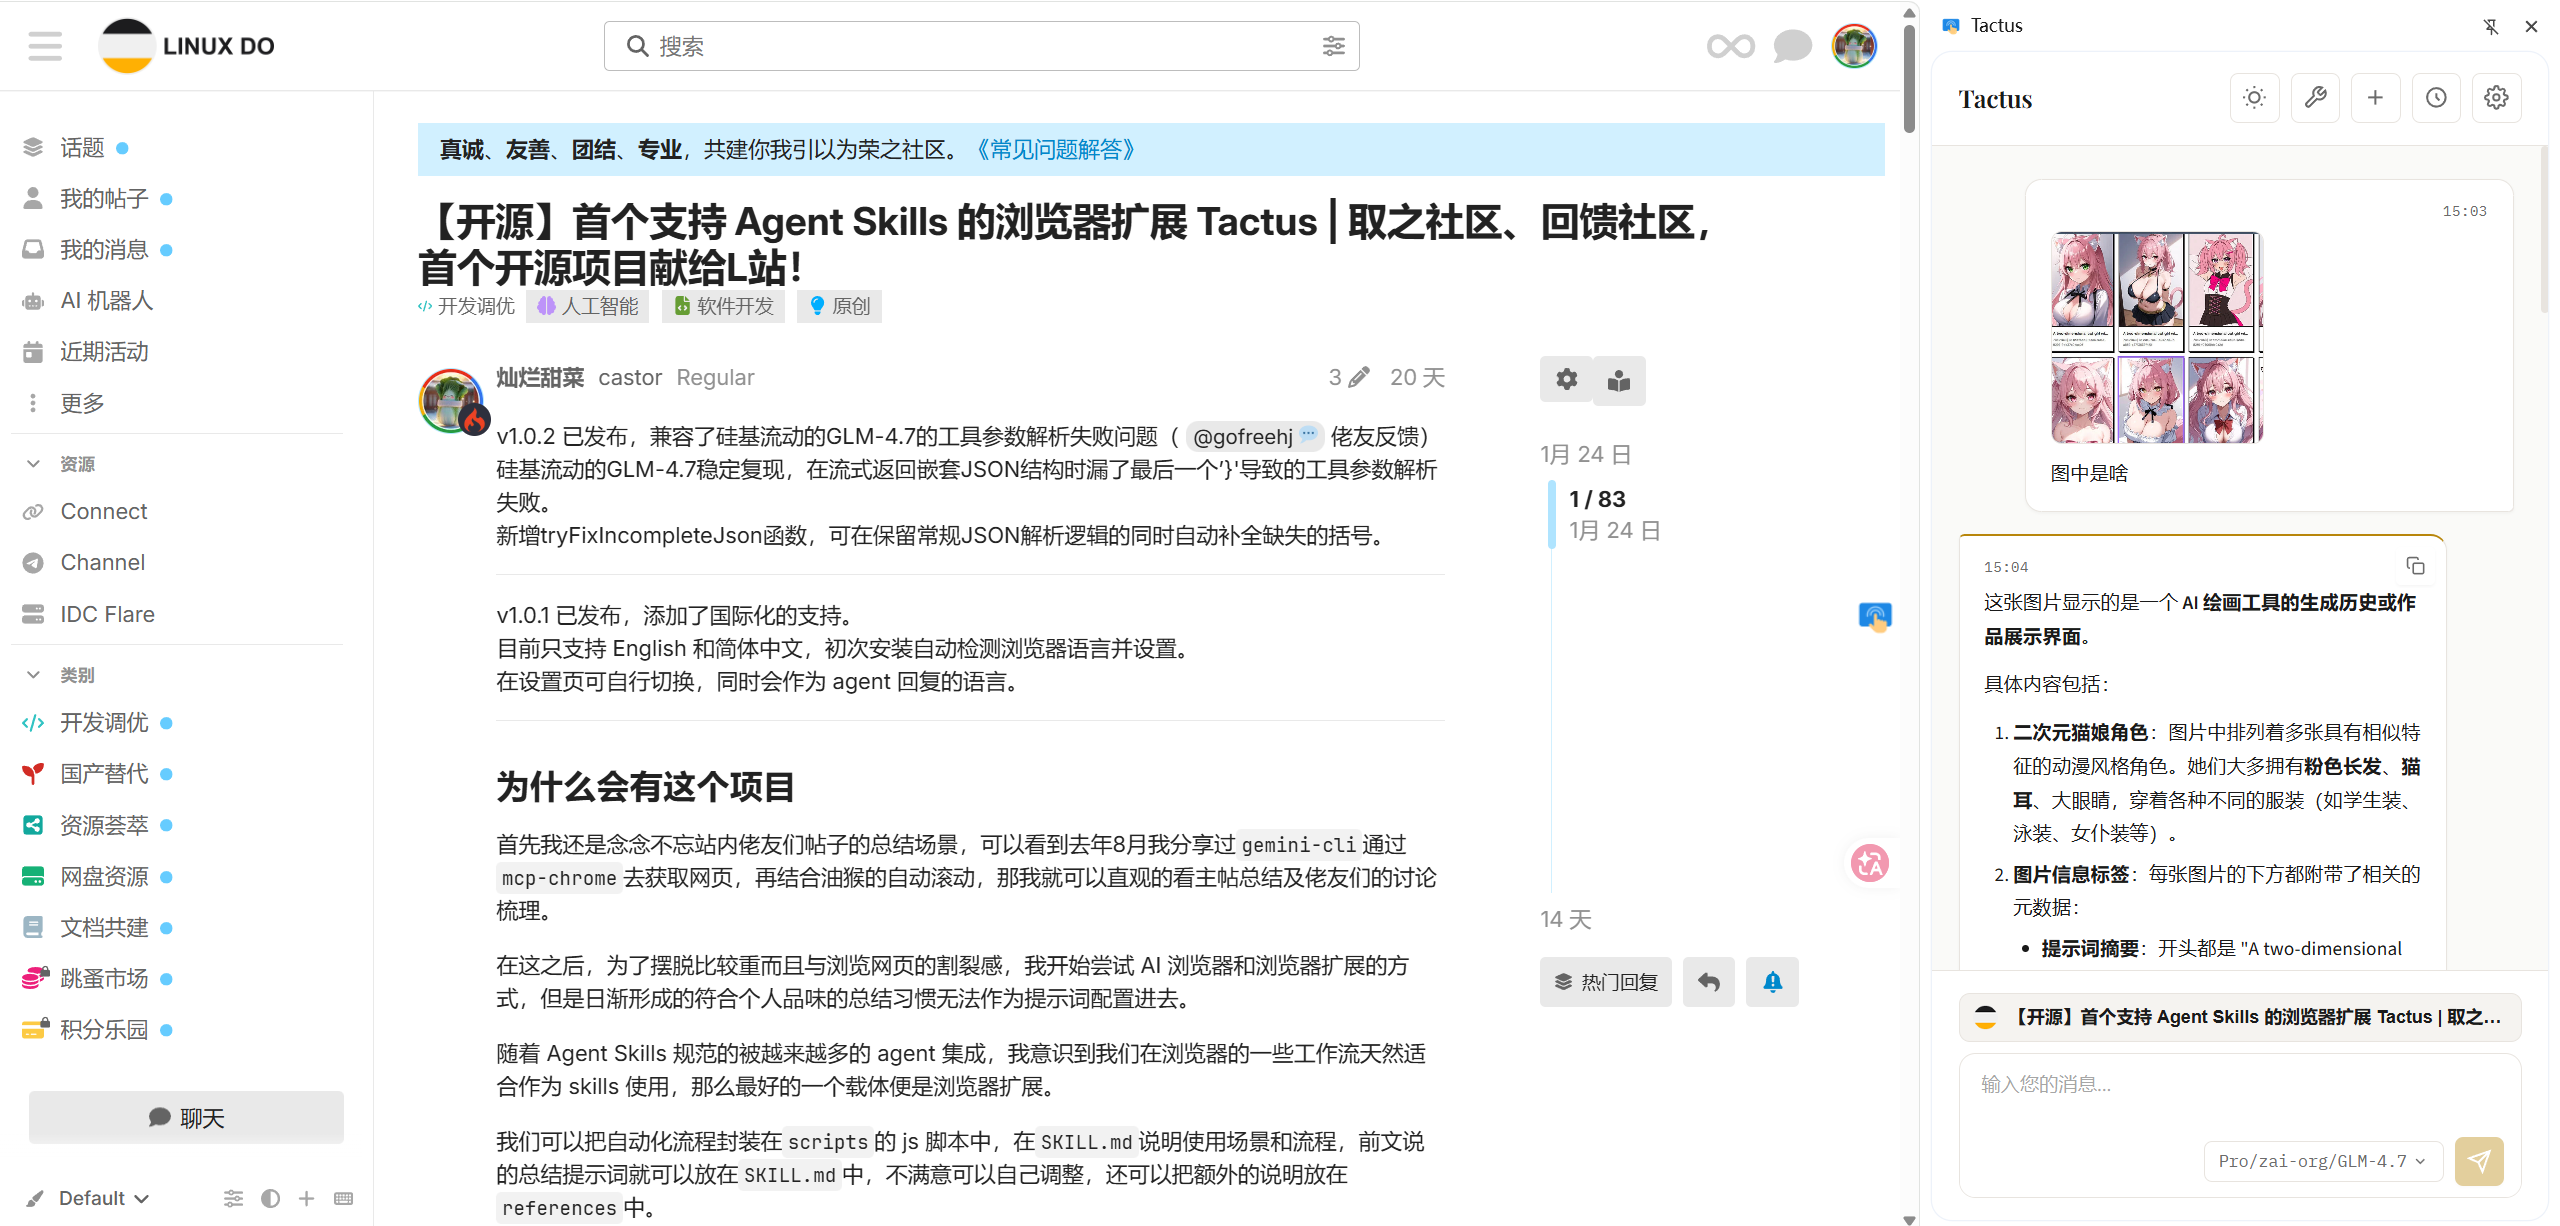This screenshot has height=1226, width=2560.
Task: Start a new chat with the plus icon
Action: pos(2376,97)
